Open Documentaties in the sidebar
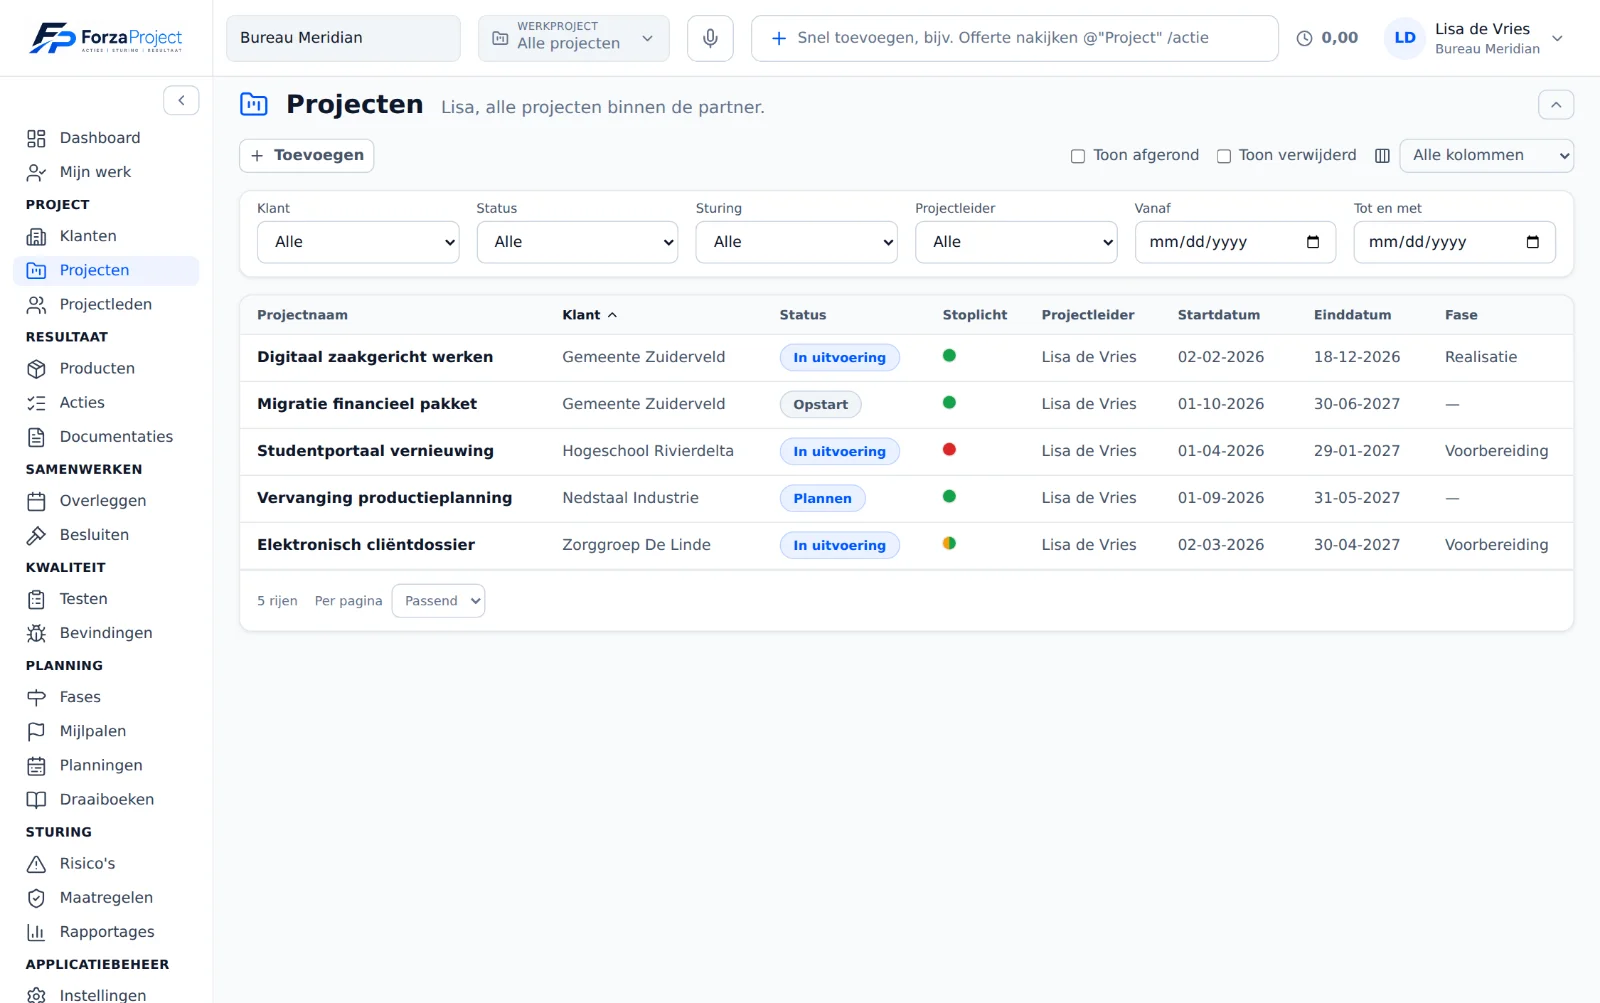 (x=106, y=436)
